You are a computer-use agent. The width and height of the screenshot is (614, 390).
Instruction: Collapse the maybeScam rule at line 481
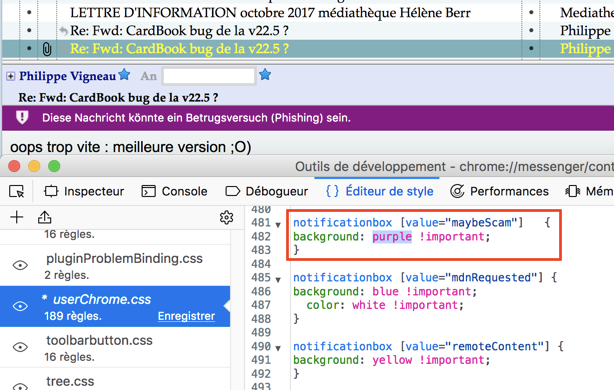[278, 225]
